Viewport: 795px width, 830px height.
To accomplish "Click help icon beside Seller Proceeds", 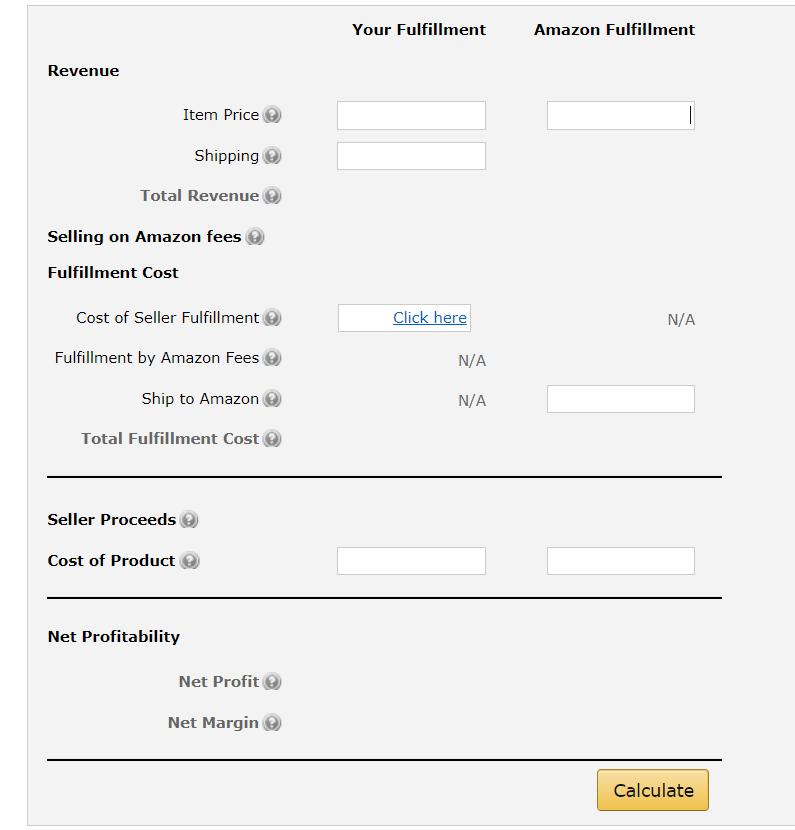I will click(x=189, y=520).
